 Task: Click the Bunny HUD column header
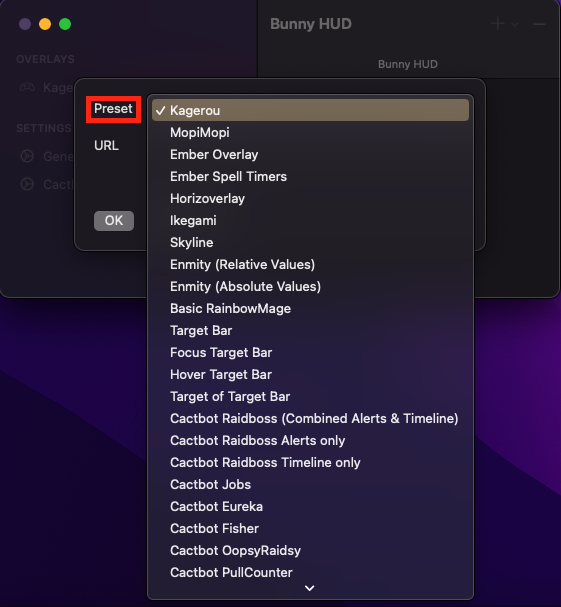tap(408, 64)
